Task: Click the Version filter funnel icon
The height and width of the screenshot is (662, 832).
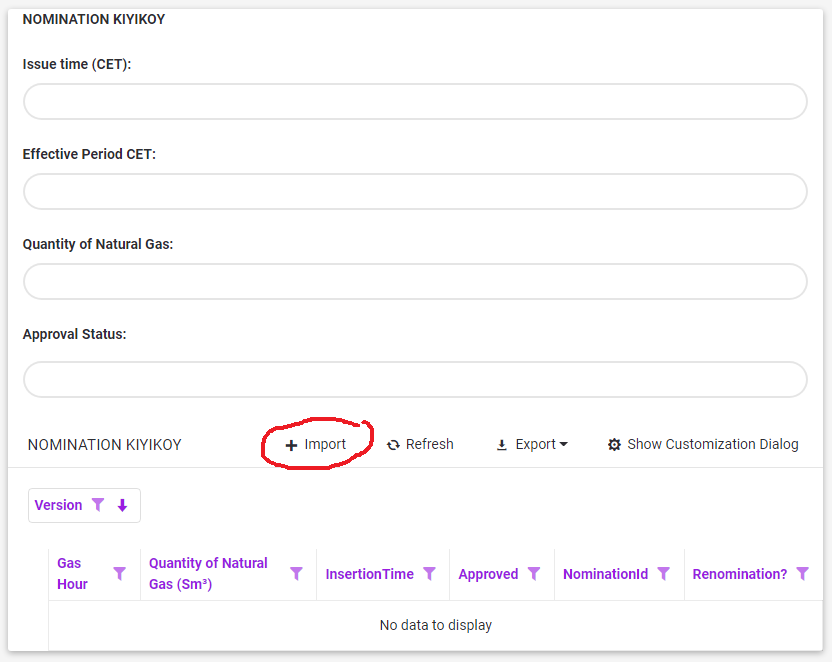Action: (x=98, y=505)
